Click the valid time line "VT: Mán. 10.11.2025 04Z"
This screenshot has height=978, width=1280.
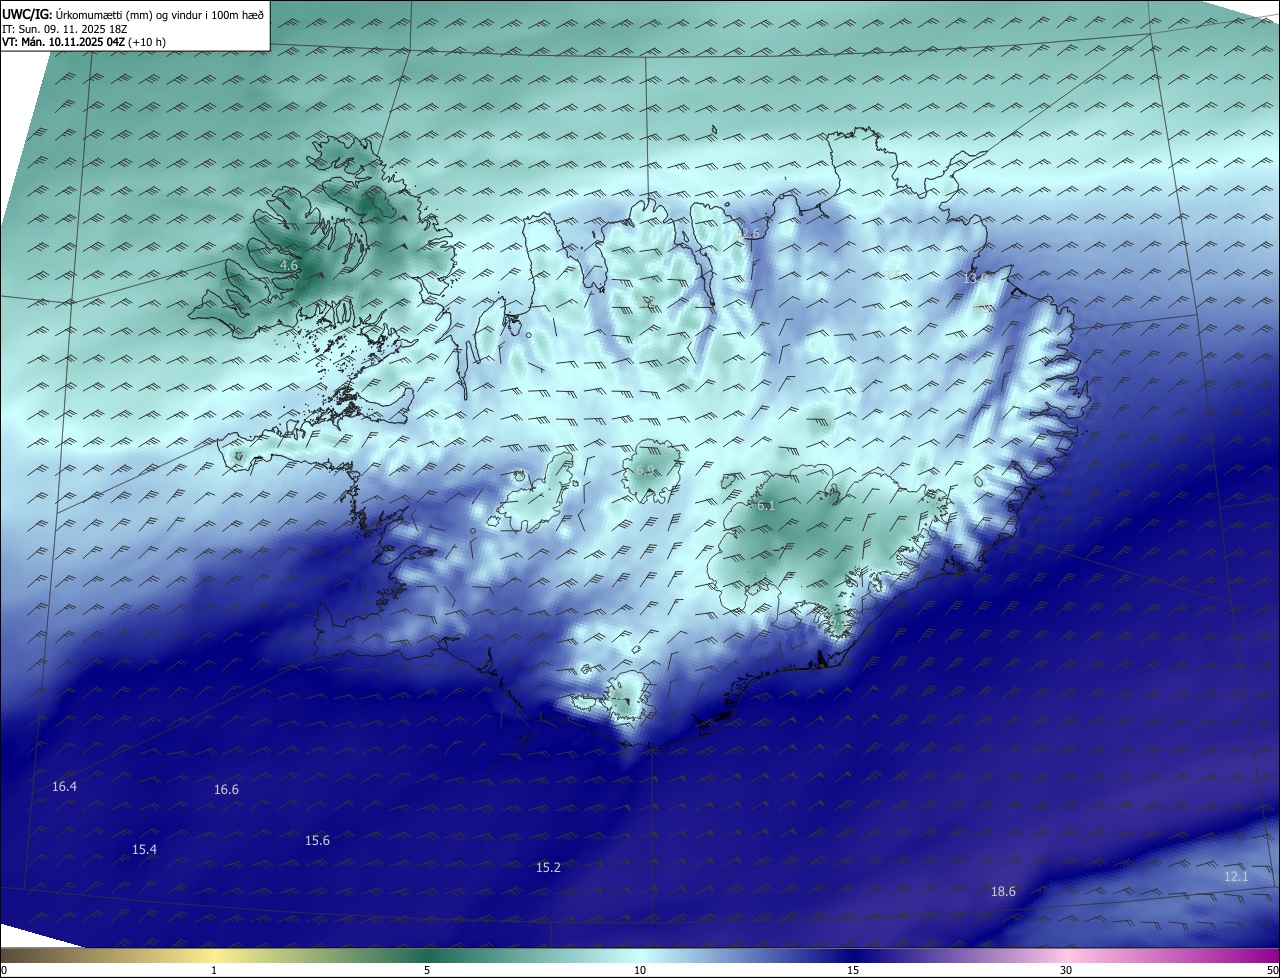click(x=62, y=42)
